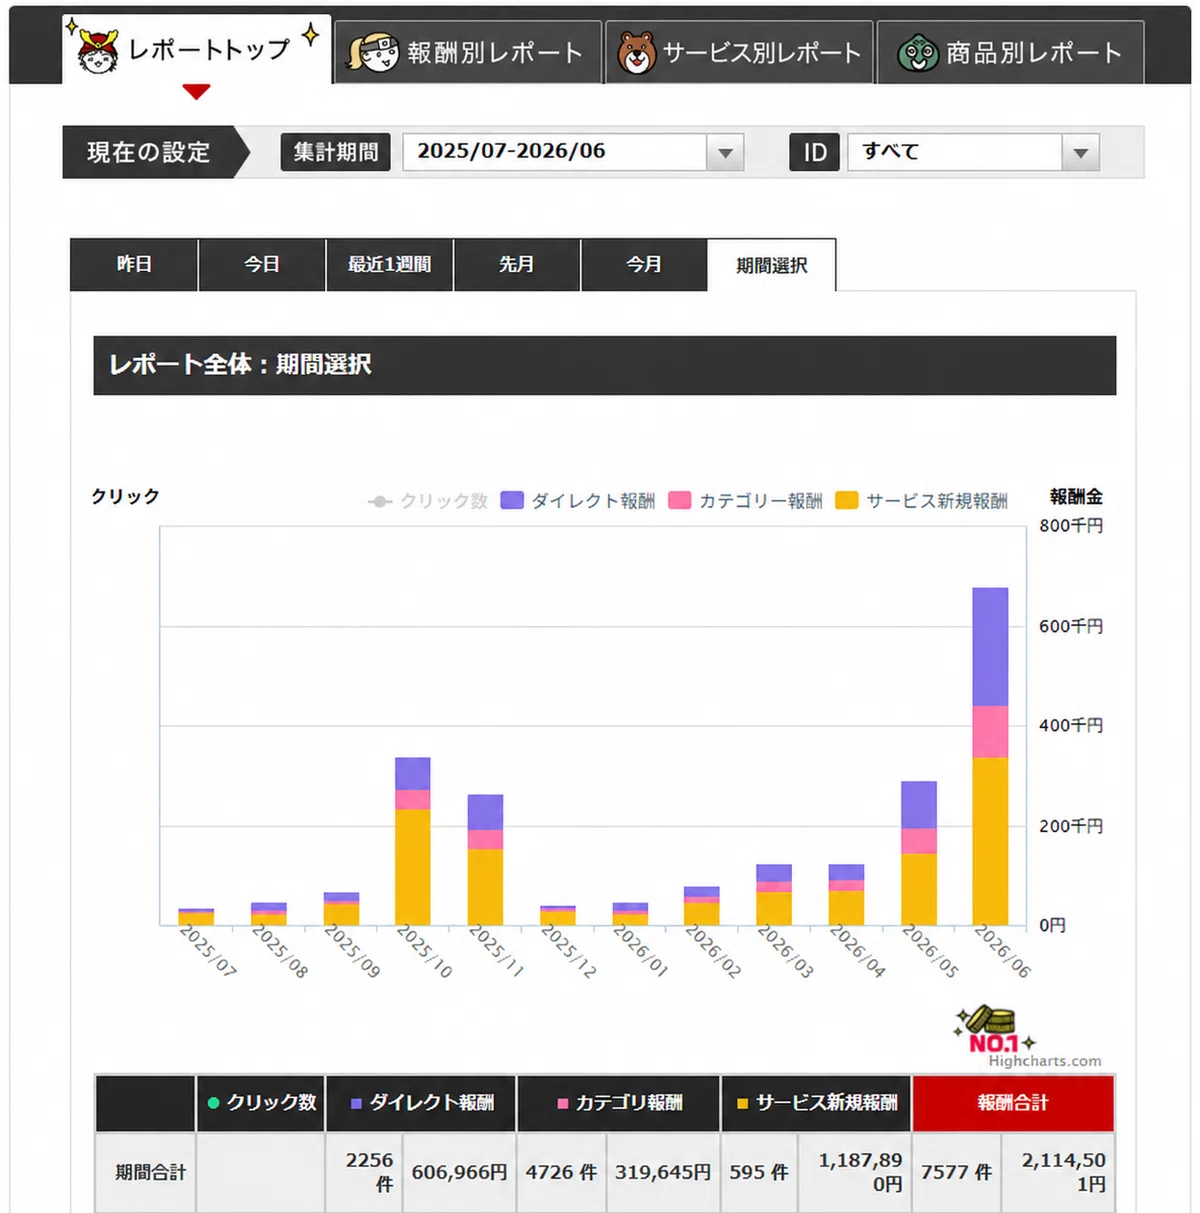Select the すべて ID combo box
The width and height of the screenshot is (1200, 1213).
pyautogui.click(x=973, y=153)
